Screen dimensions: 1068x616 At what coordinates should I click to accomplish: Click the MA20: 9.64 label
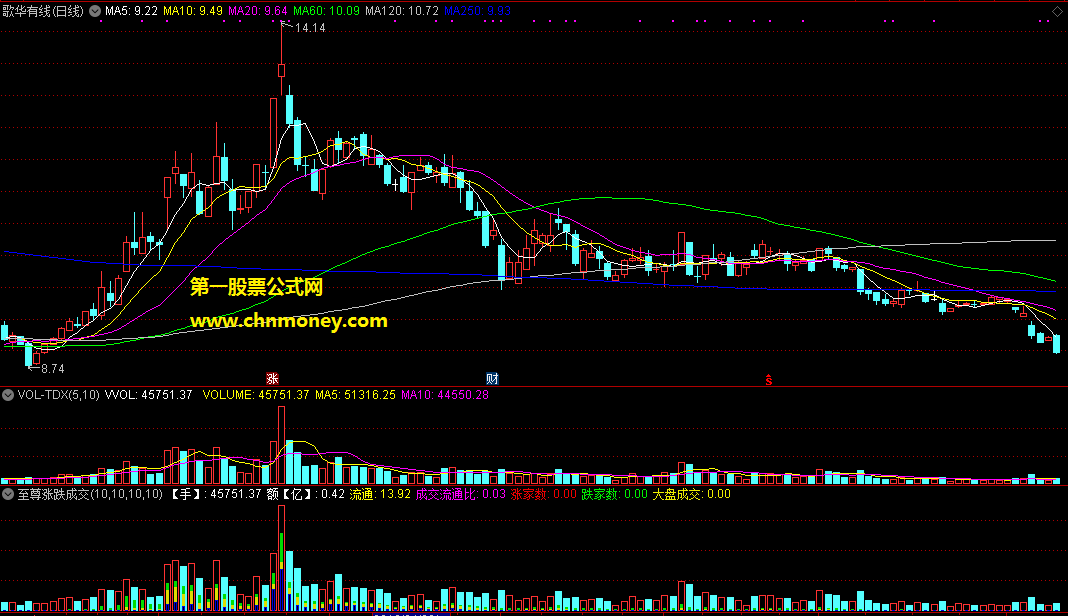[x=257, y=11]
